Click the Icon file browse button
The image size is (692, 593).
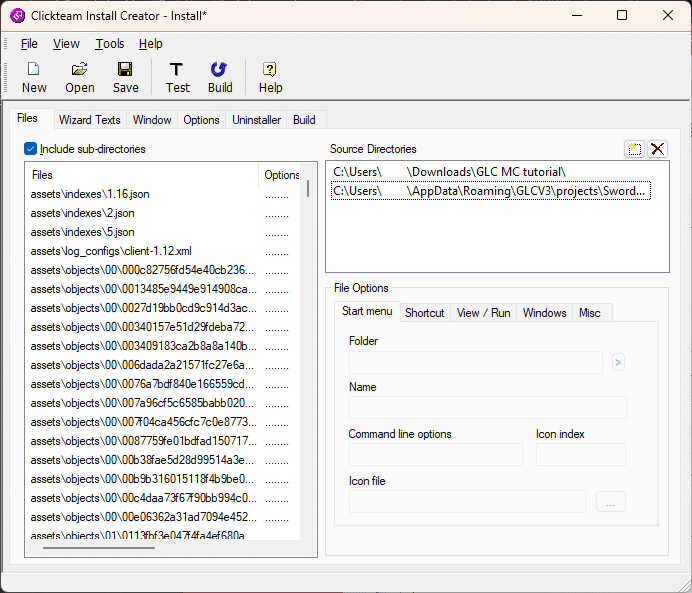tap(610, 502)
